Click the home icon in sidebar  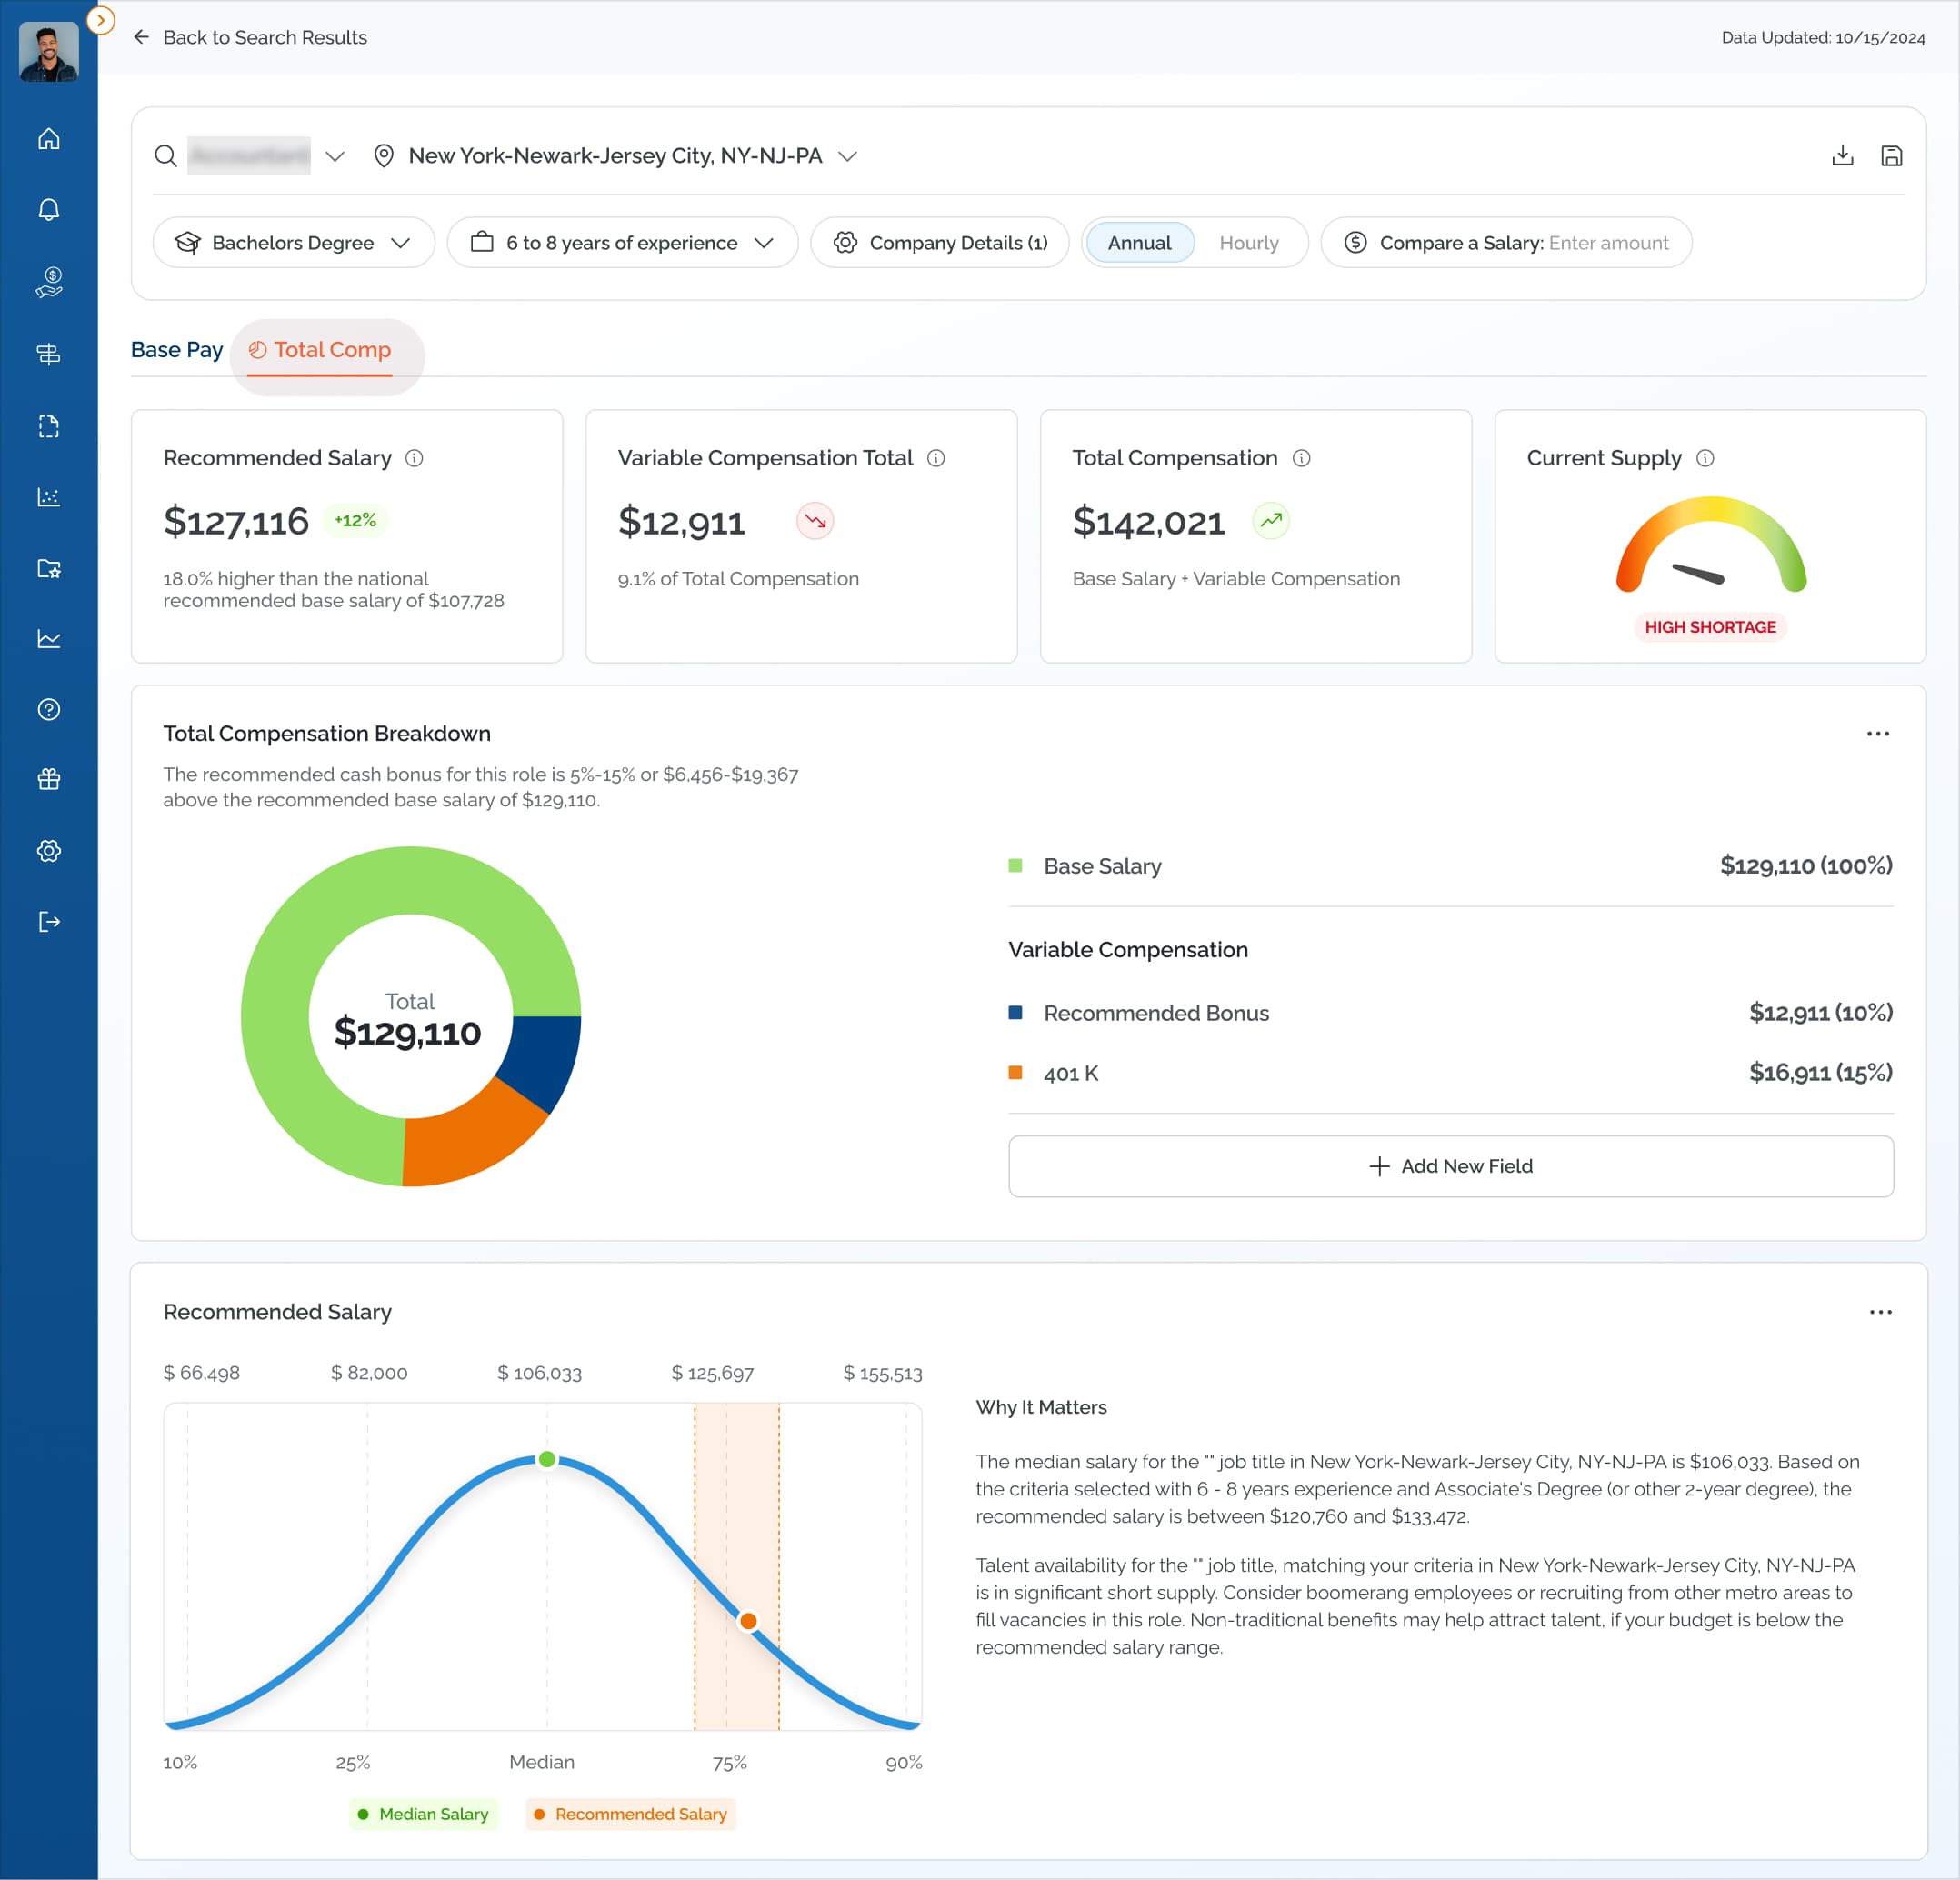pos(48,139)
